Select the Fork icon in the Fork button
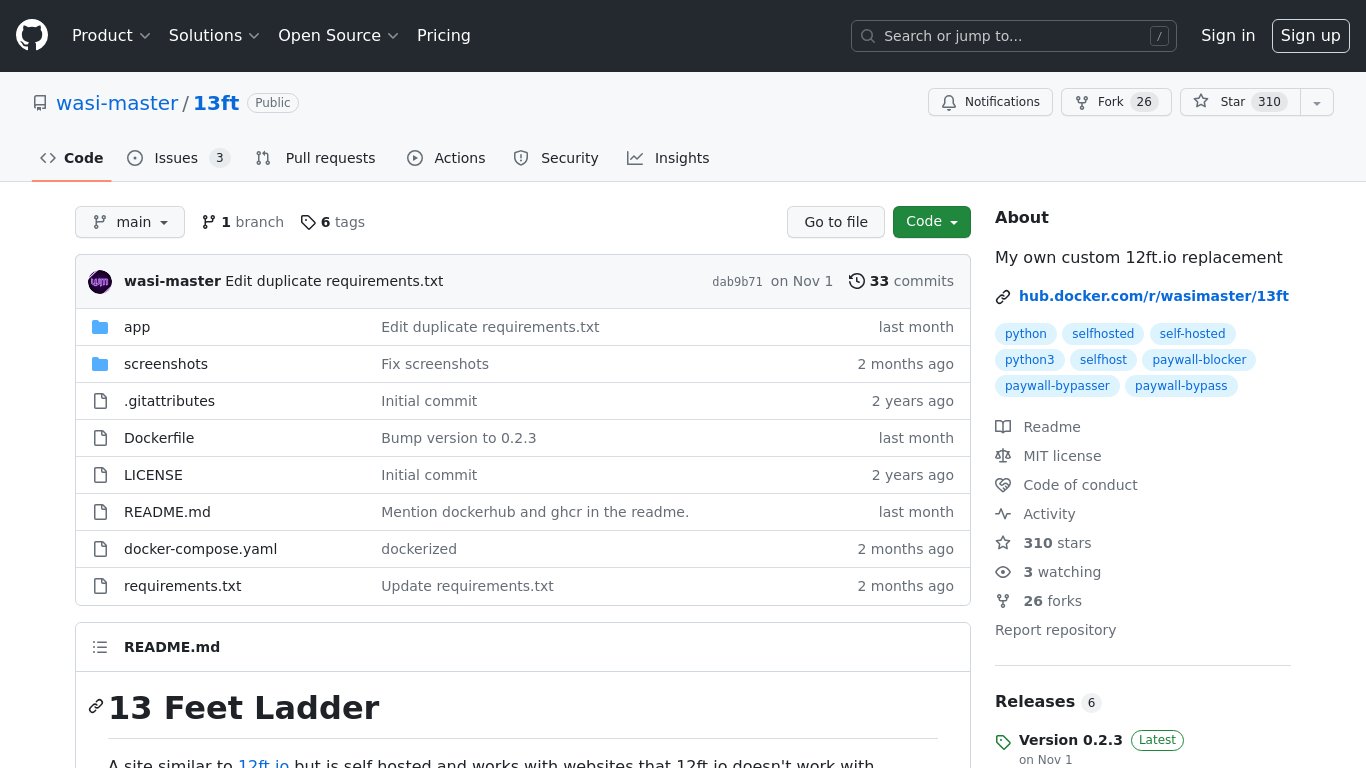This screenshot has width=1366, height=768. pos(1082,102)
